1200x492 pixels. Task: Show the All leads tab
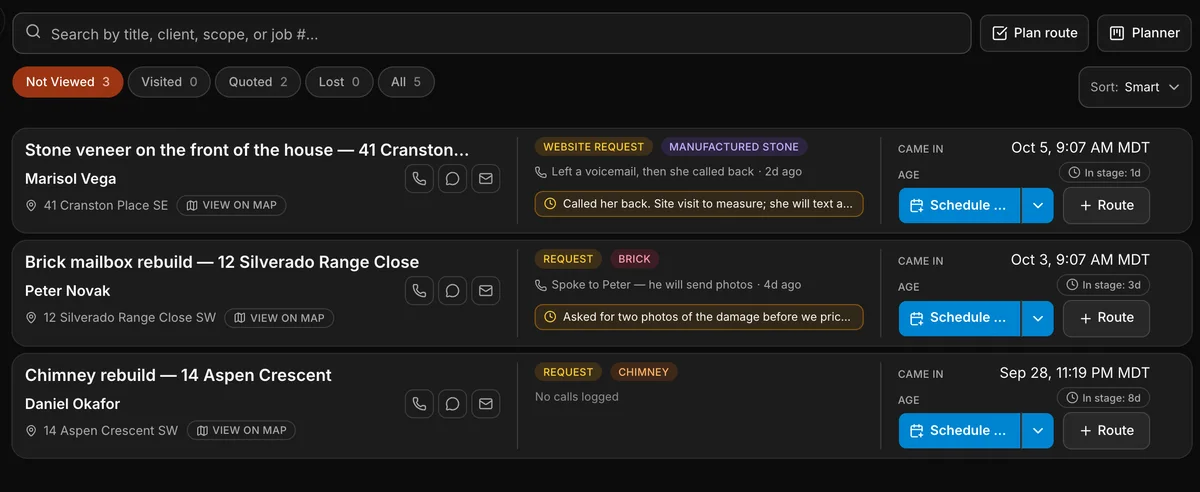[x=406, y=82]
